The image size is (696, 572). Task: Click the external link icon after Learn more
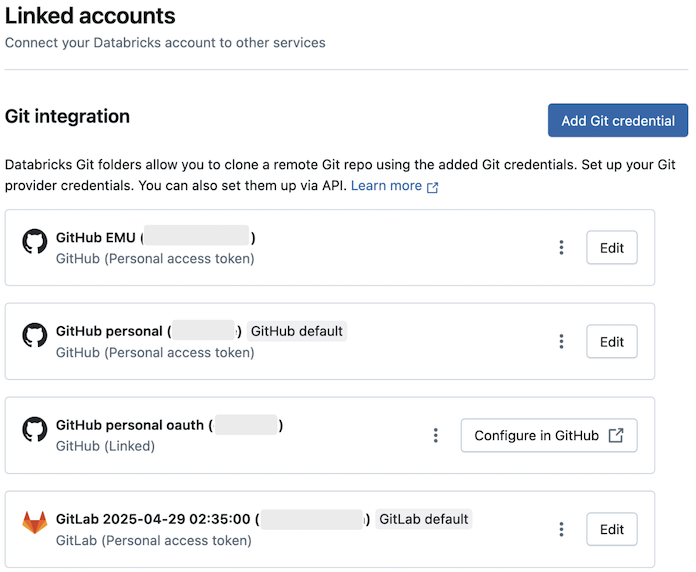(433, 187)
